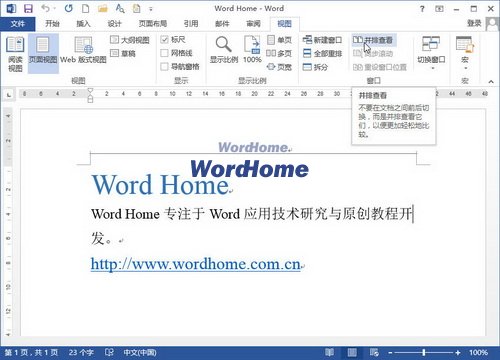Uncheck the 标尺 ruler checkbox

point(164,40)
